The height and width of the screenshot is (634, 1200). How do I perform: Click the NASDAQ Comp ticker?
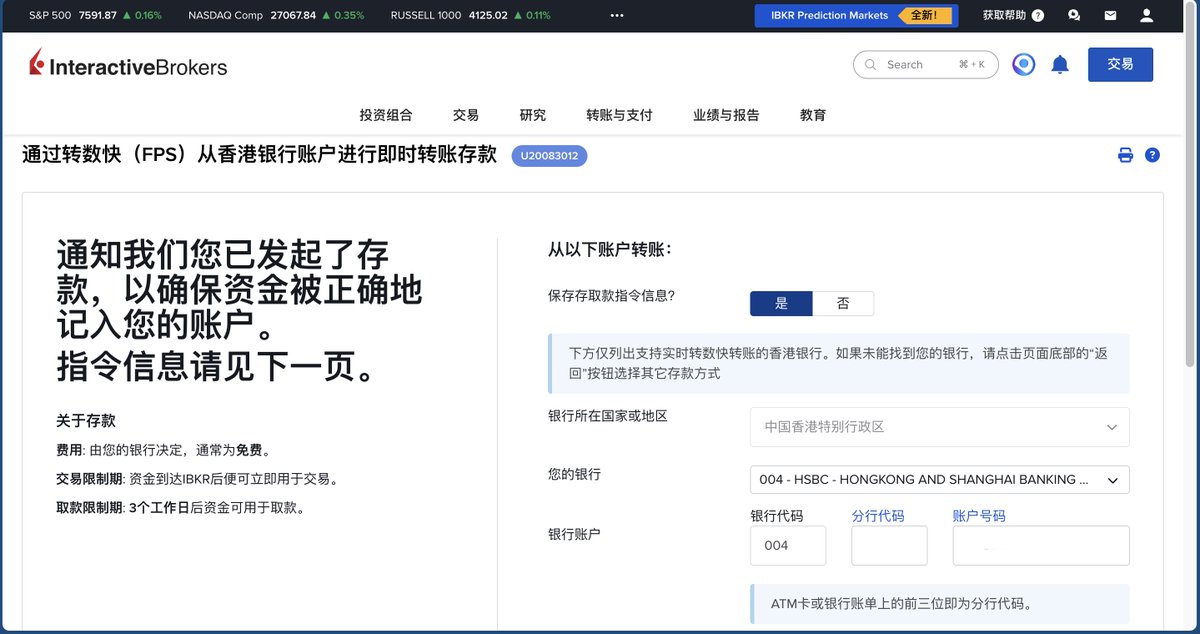(x=276, y=16)
